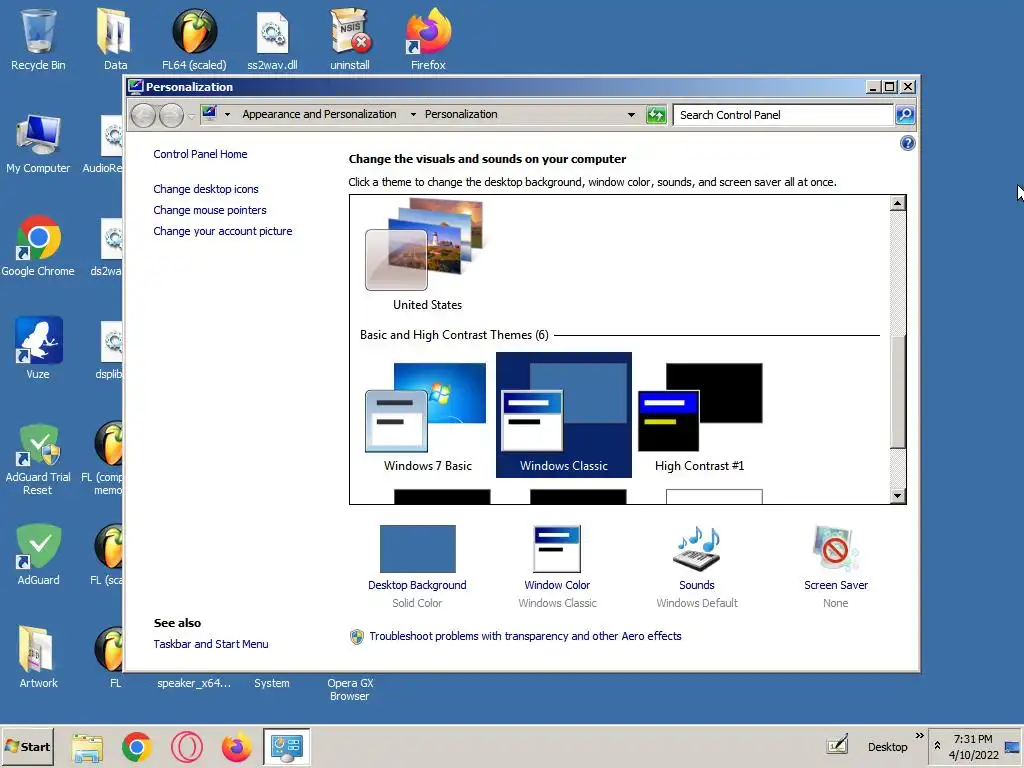Click the theme list scroll down arrow
This screenshot has width=1024, height=768.
coord(897,496)
